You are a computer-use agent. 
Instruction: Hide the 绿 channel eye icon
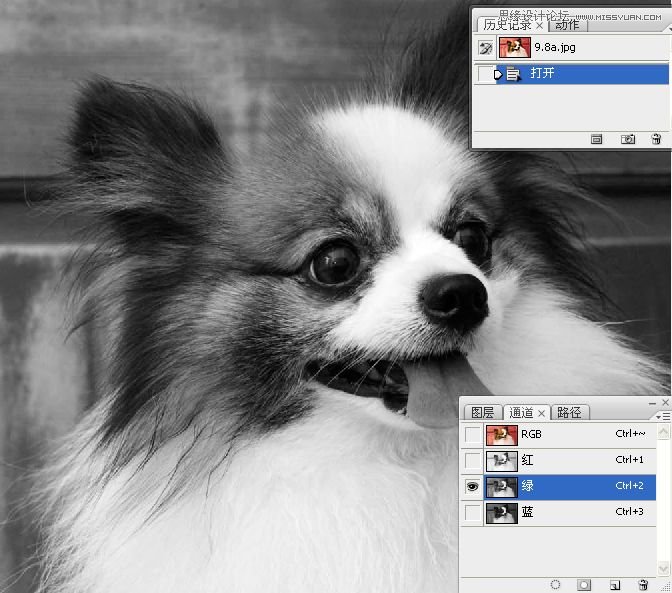(472, 487)
